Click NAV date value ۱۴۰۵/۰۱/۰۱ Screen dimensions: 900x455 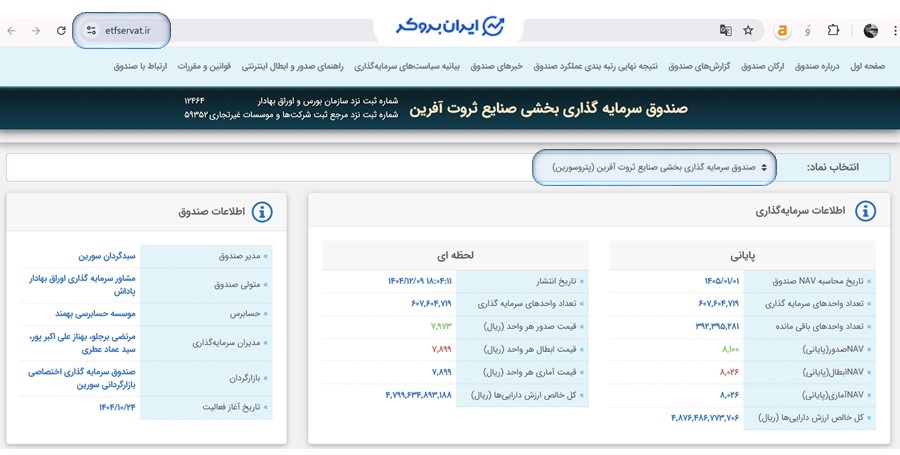721,281
